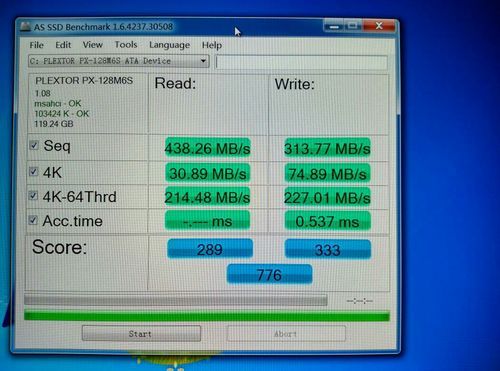Image resolution: width=500 pixels, height=371 pixels.
Task: Close the AS SSD Benchmark window
Action: (379, 26)
